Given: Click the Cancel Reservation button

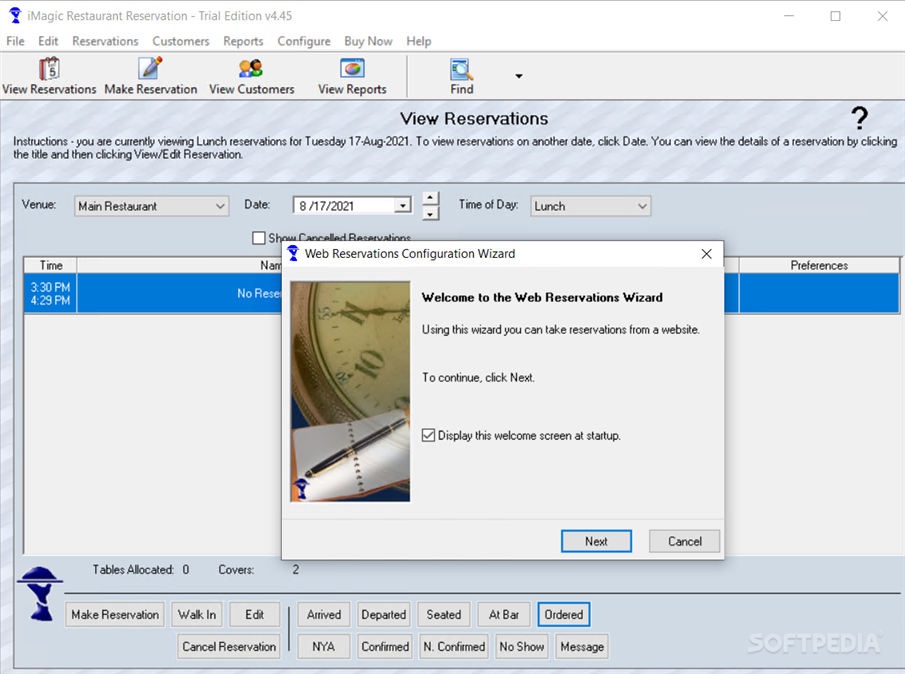Looking at the screenshot, I should (229, 646).
